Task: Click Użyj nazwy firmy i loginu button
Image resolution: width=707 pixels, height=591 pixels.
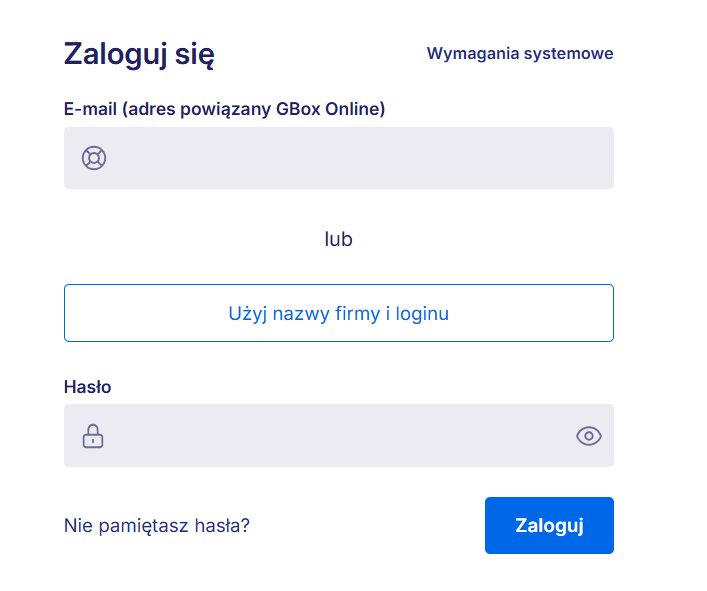Action: click(338, 313)
